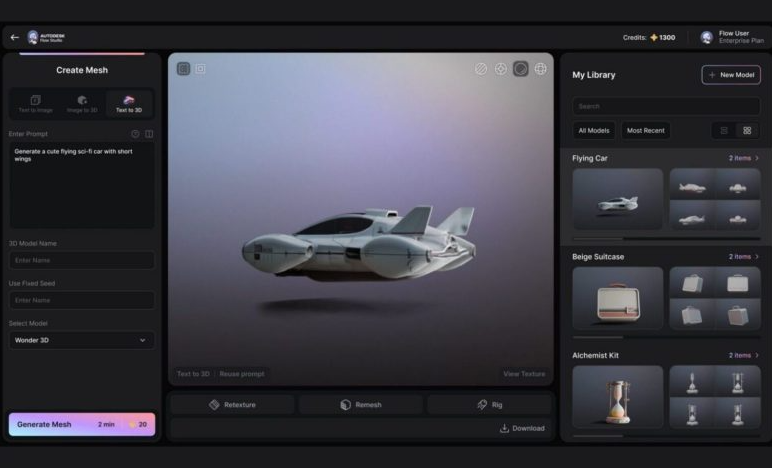The width and height of the screenshot is (772, 468).
Task: Open the Wonder 3D model dropdown
Action: click(82, 340)
